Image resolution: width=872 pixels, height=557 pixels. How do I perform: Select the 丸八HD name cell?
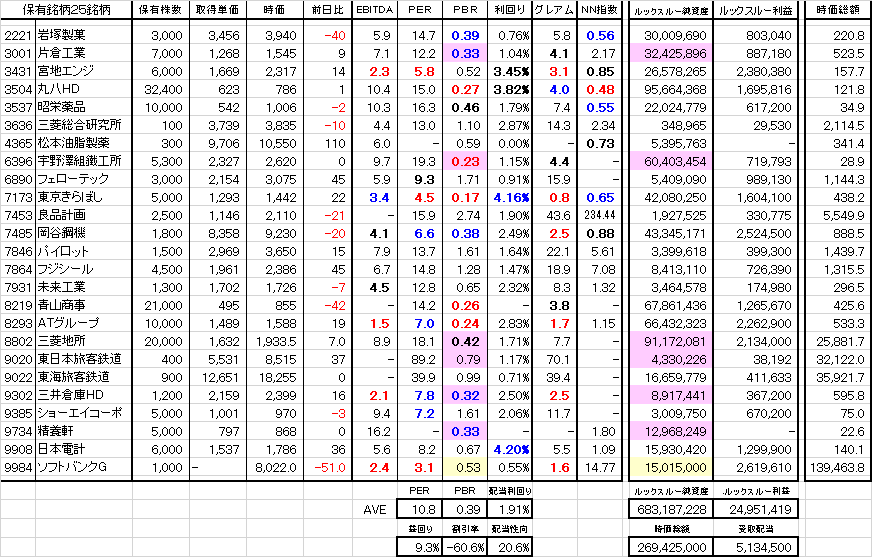[x=58, y=89]
